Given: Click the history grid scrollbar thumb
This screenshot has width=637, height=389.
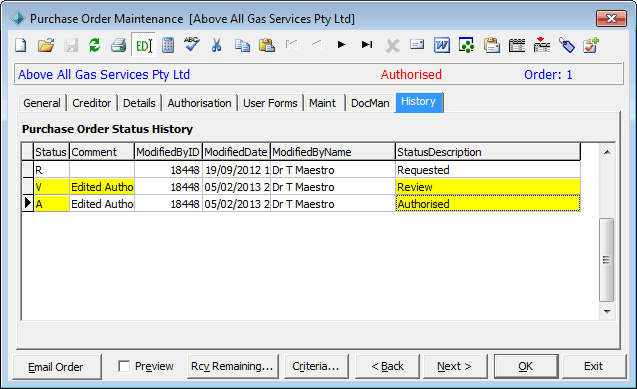Looking at the screenshot, I should (x=607, y=260).
